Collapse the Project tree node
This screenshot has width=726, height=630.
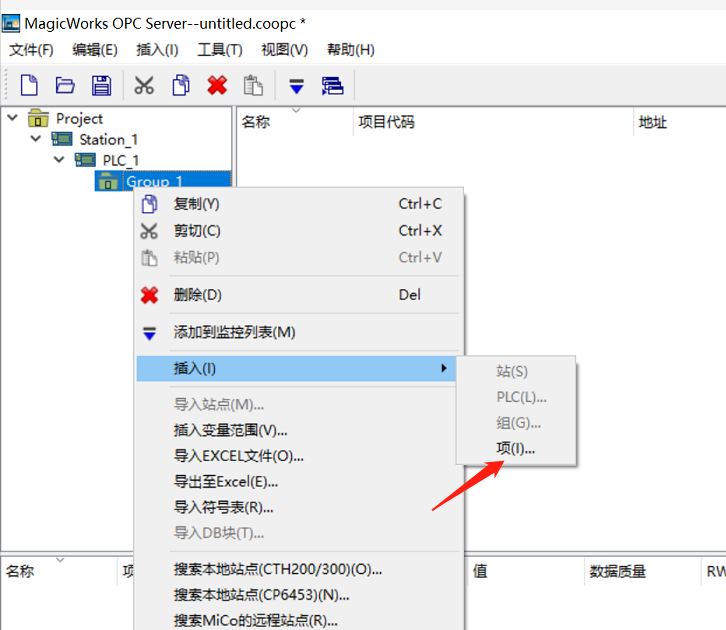[x=13, y=118]
